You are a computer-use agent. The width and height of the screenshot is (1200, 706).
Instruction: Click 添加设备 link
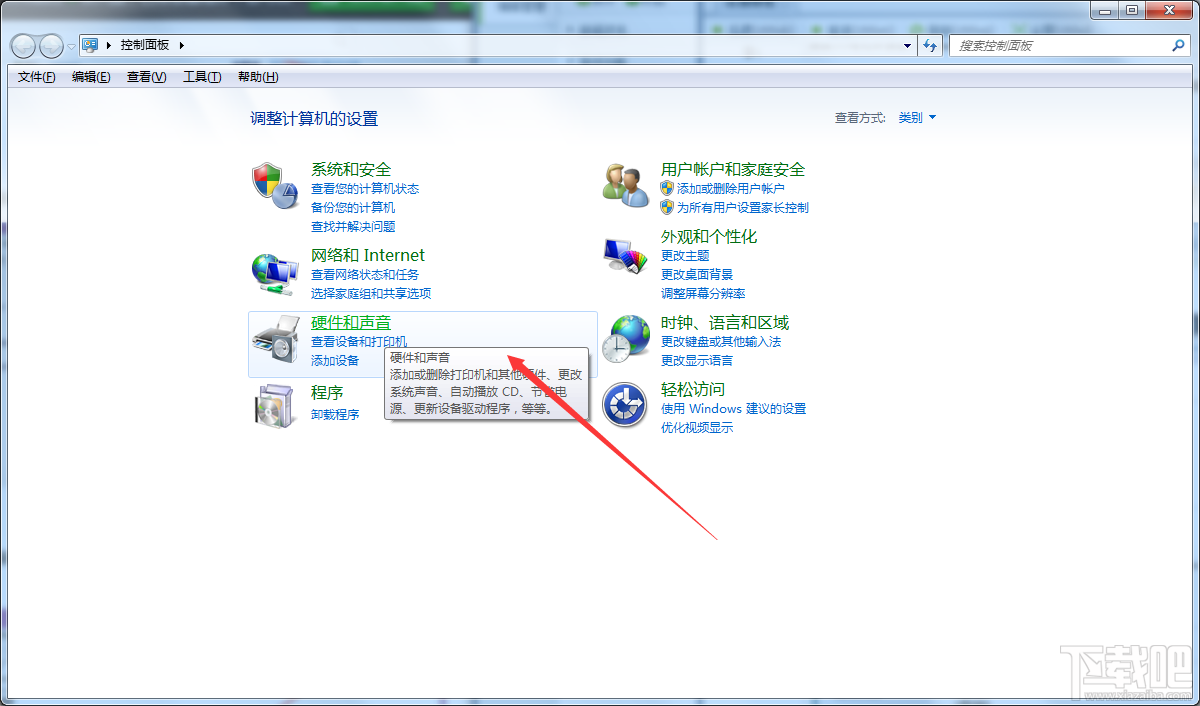335,360
